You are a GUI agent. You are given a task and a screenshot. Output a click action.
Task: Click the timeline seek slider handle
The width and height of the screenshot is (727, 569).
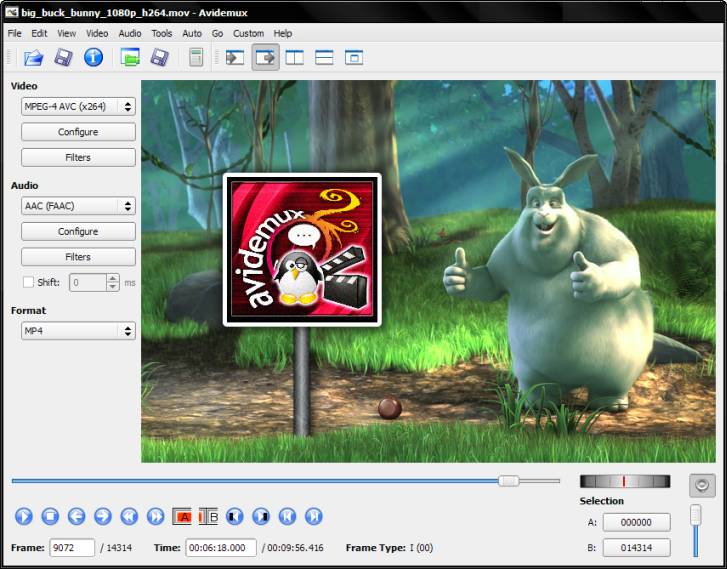point(509,481)
